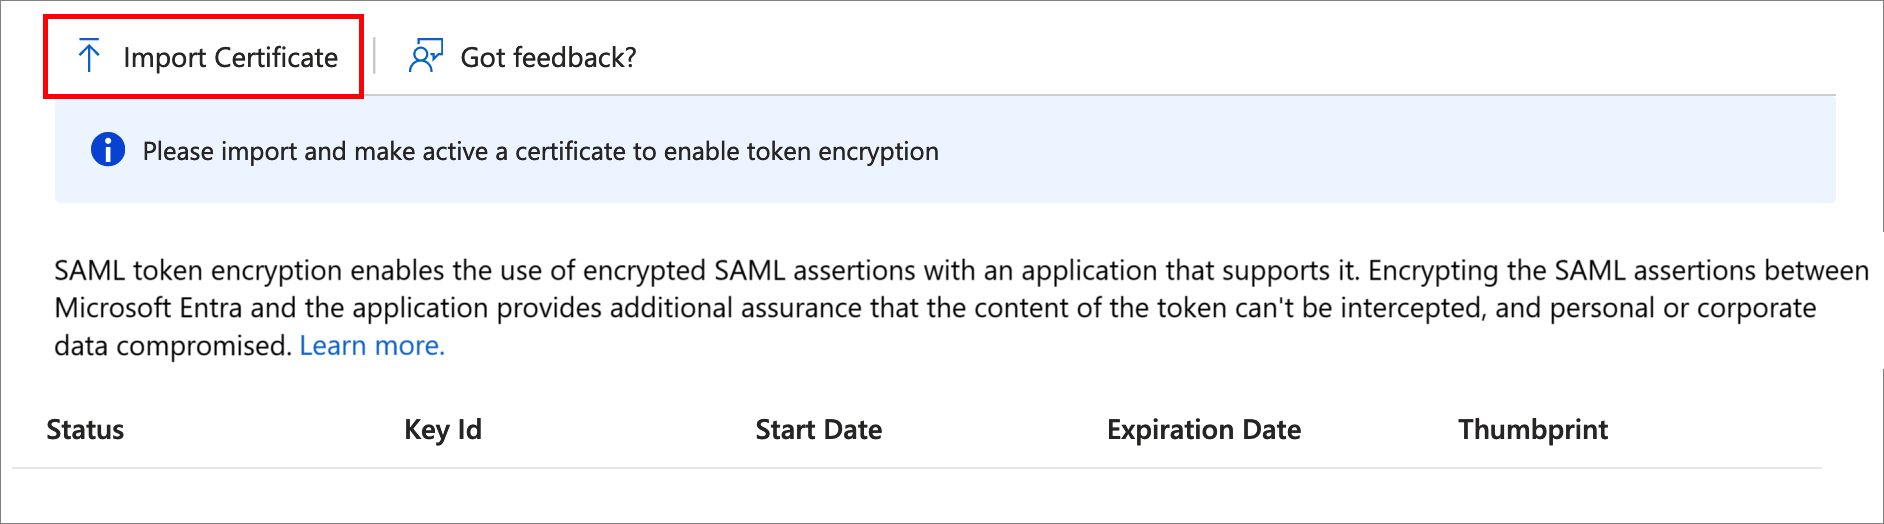Click the Import Certificate button label
1884x524 pixels.
(x=230, y=58)
